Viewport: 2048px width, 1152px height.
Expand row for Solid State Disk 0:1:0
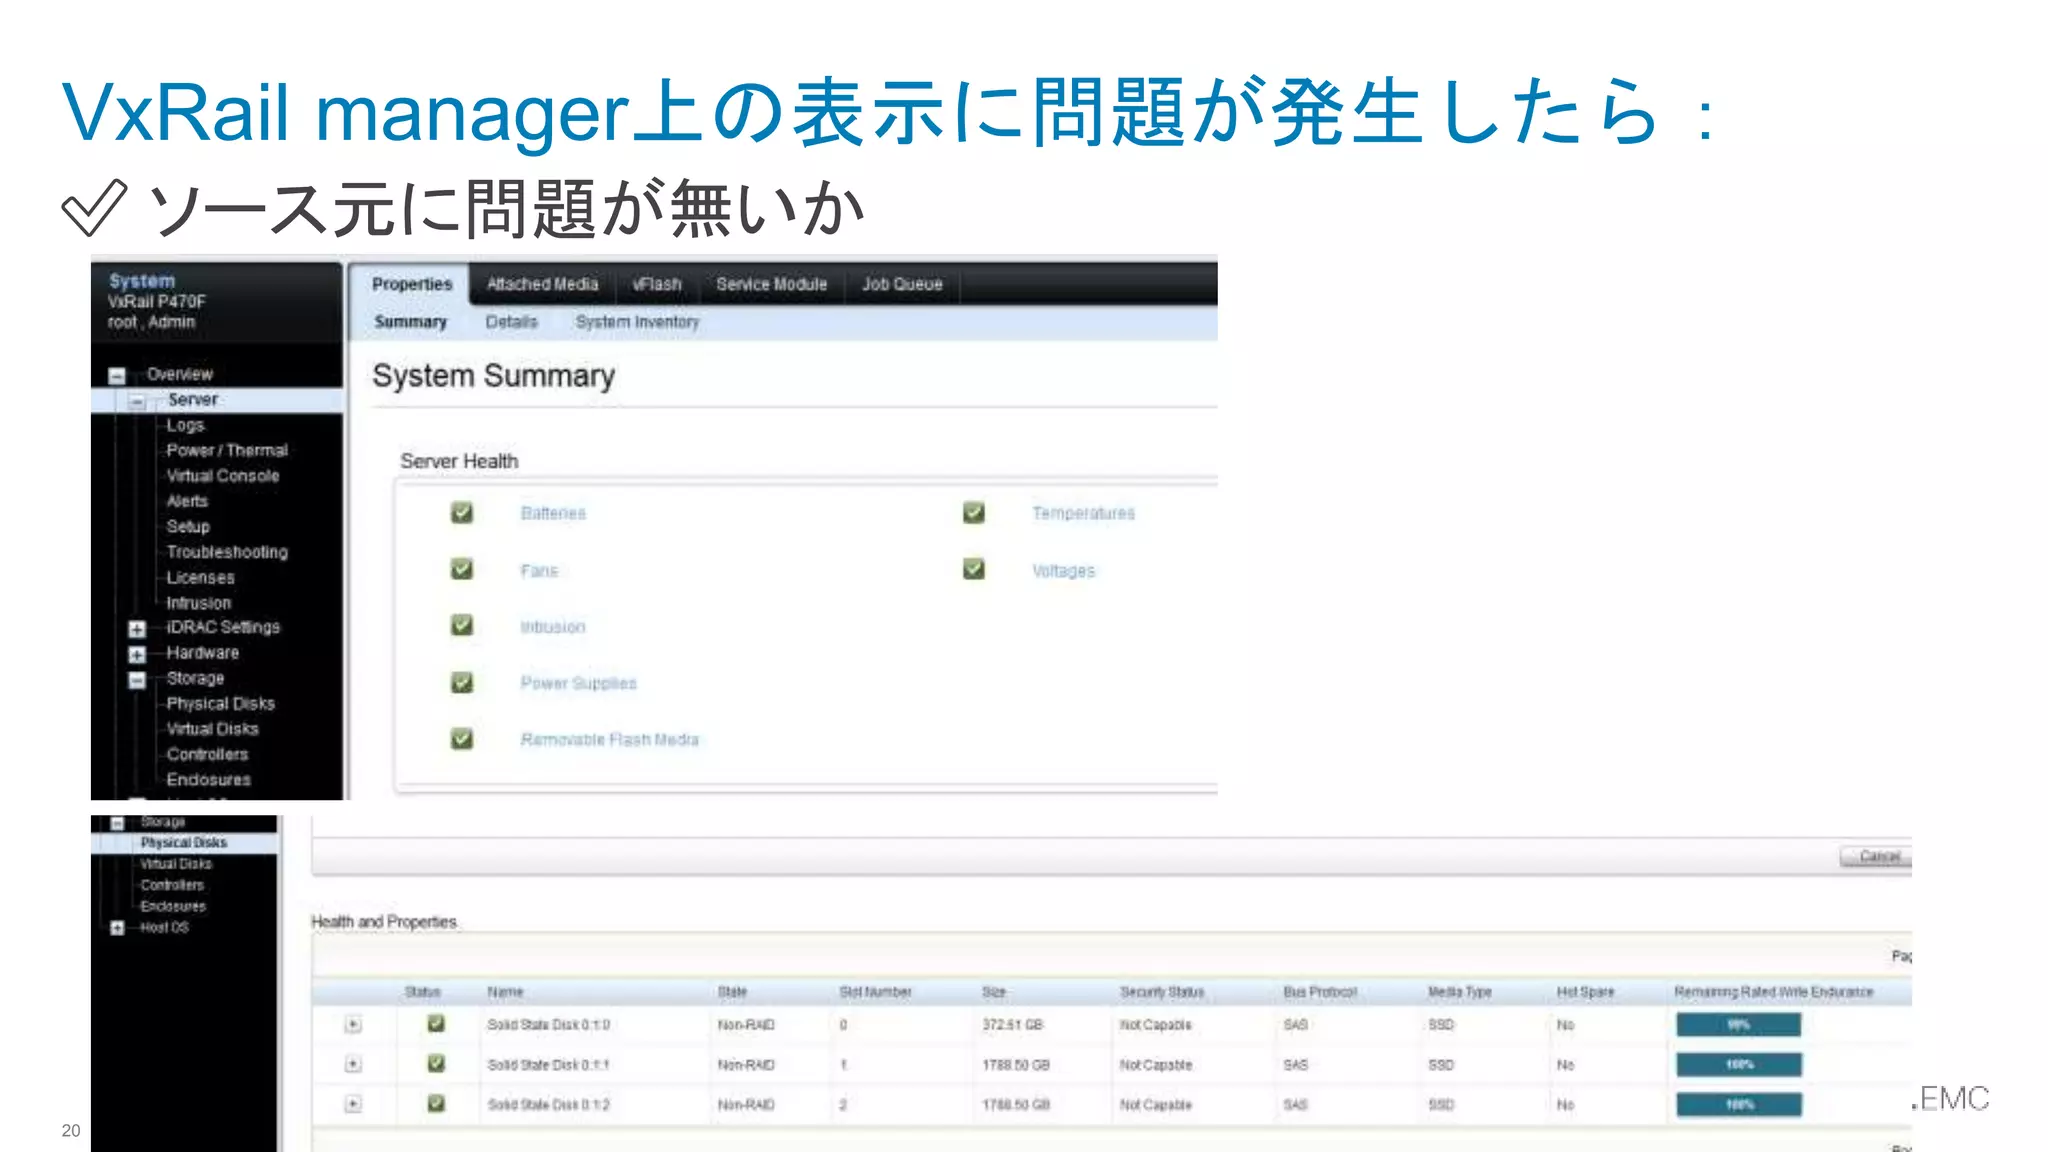tap(353, 1024)
